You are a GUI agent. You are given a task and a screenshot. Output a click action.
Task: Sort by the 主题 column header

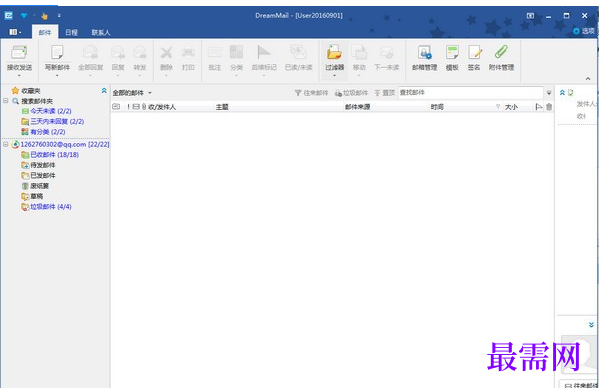222,107
